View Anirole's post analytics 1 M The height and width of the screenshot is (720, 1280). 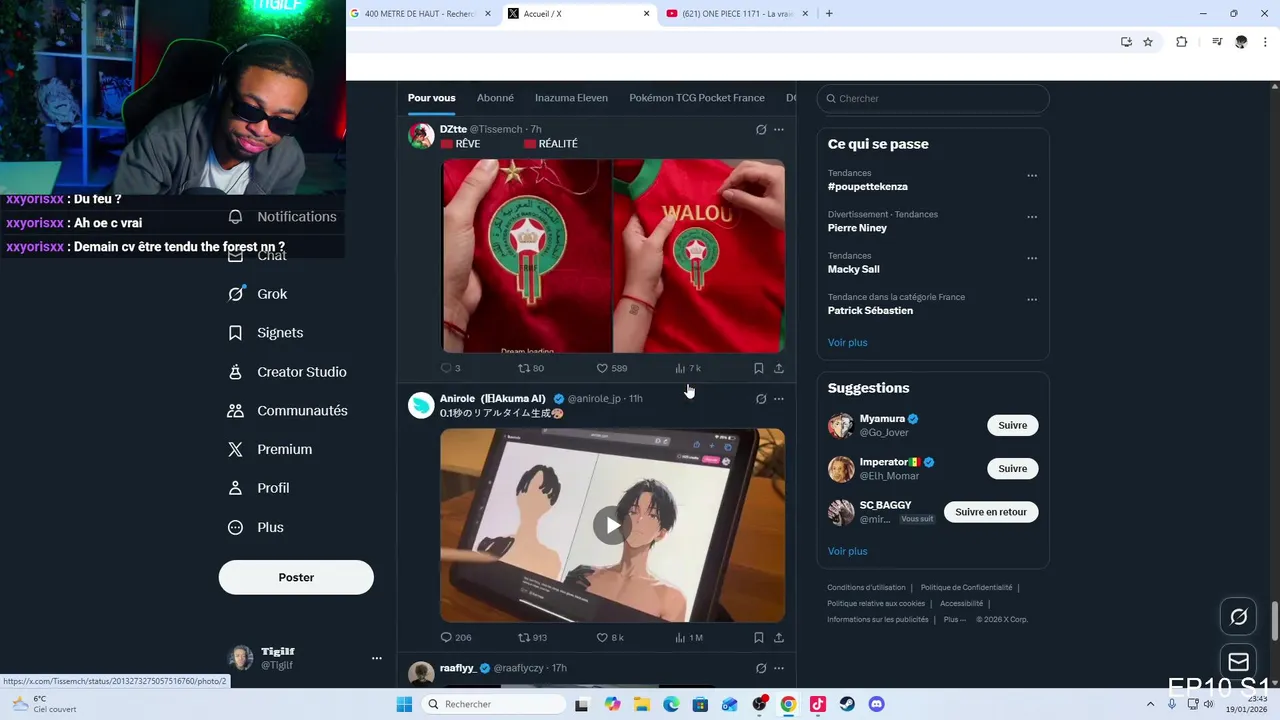(689, 637)
